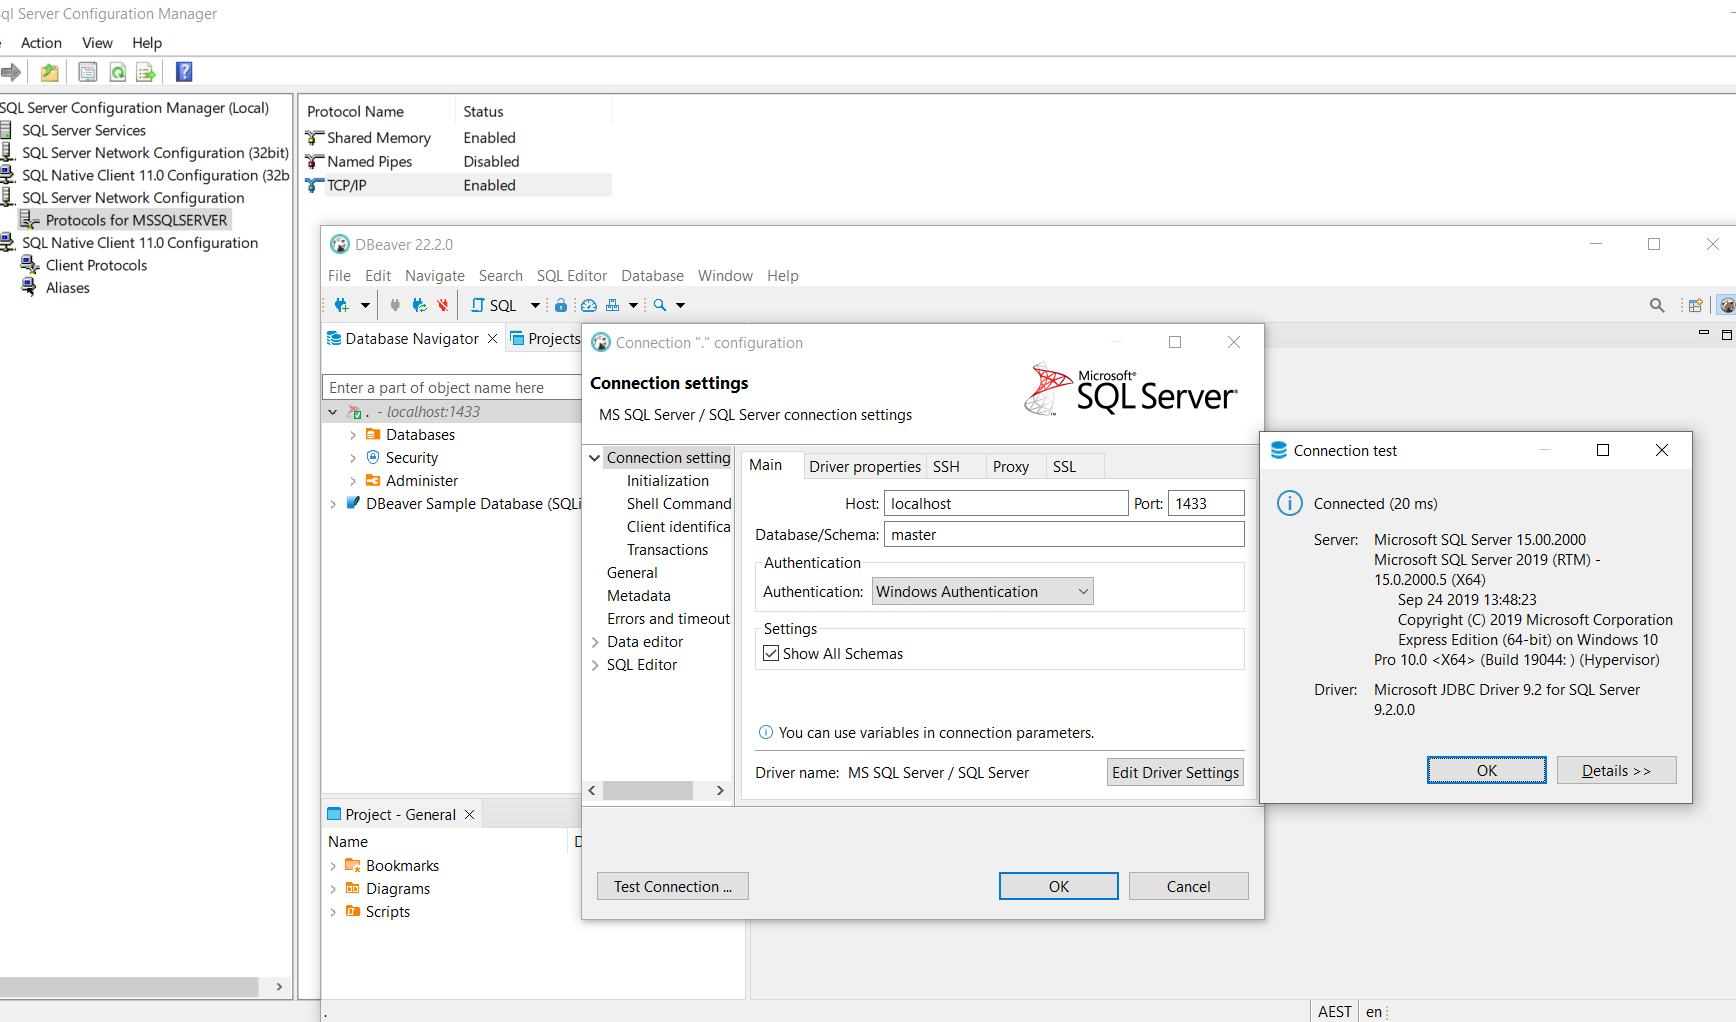1736x1022 pixels.
Task: Click the grey quick-search magnifier at toolbar right
Action: [x=1657, y=305]
